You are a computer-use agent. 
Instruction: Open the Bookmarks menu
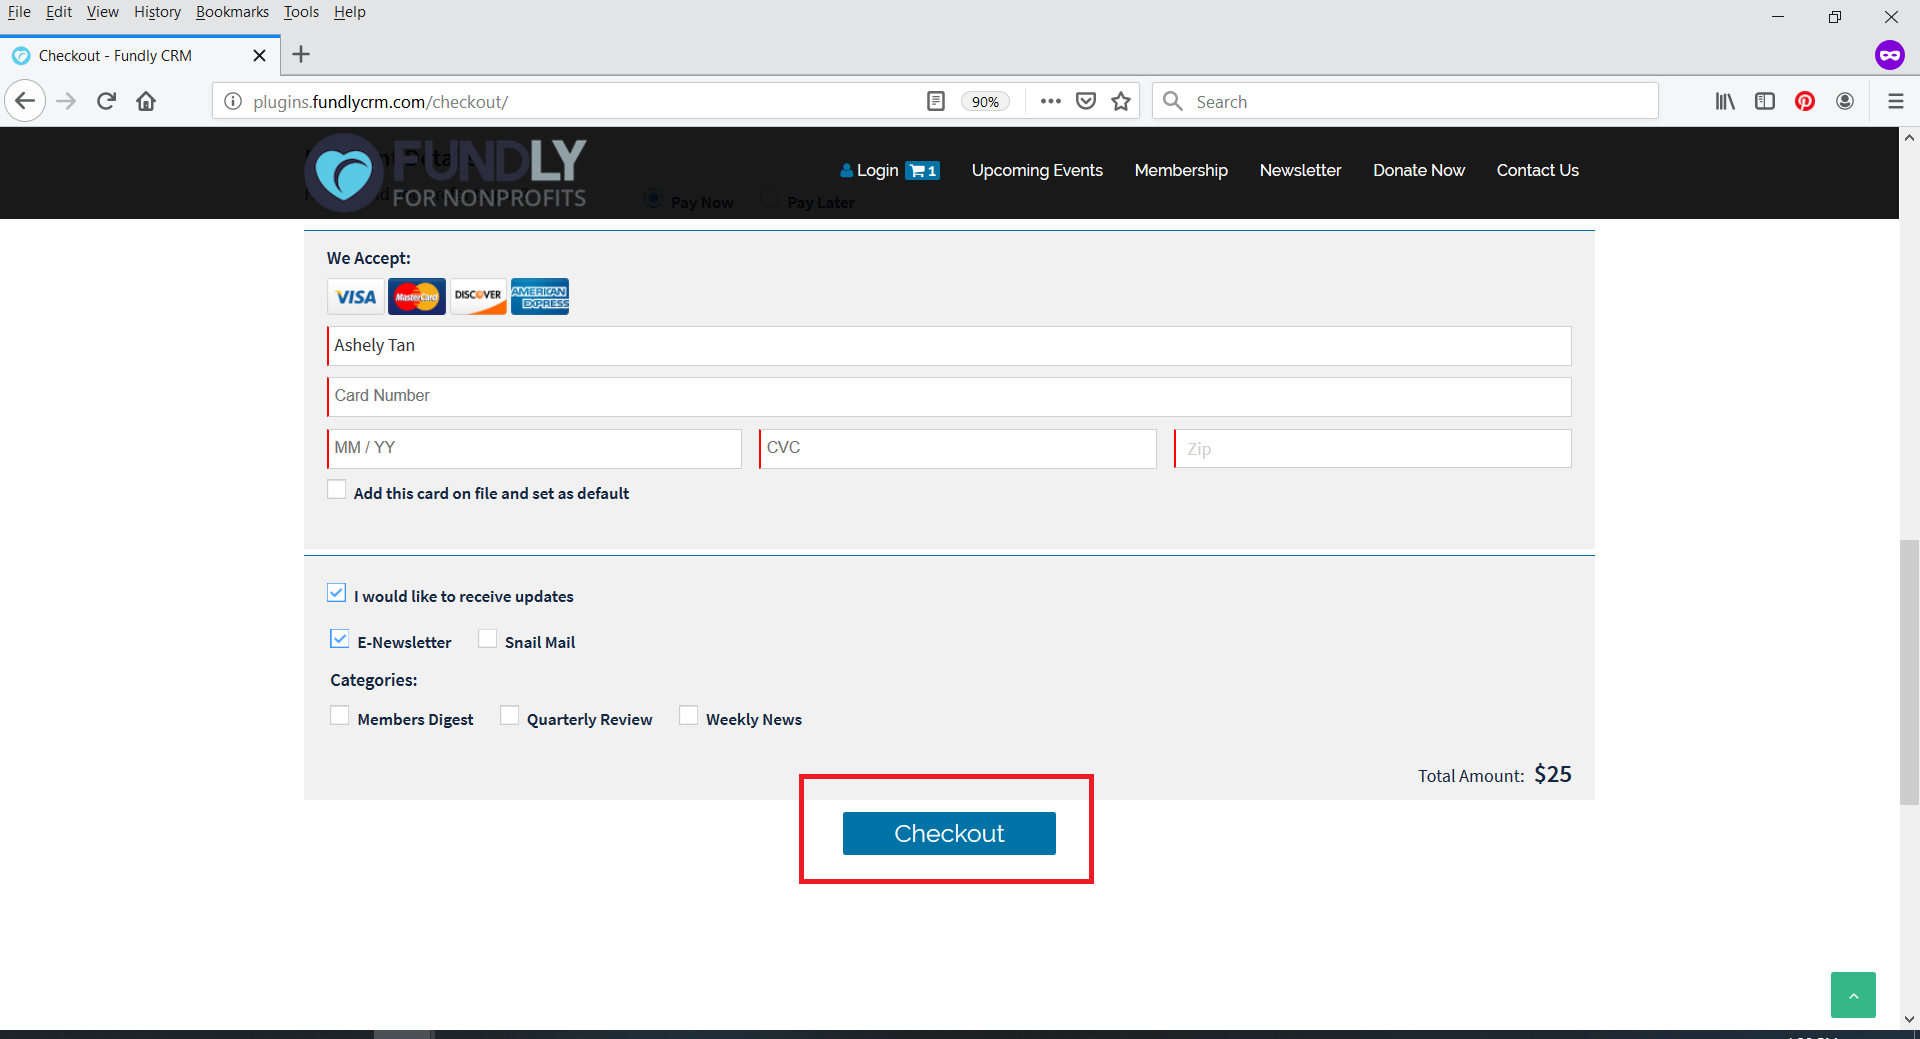(x=232, y=12)
